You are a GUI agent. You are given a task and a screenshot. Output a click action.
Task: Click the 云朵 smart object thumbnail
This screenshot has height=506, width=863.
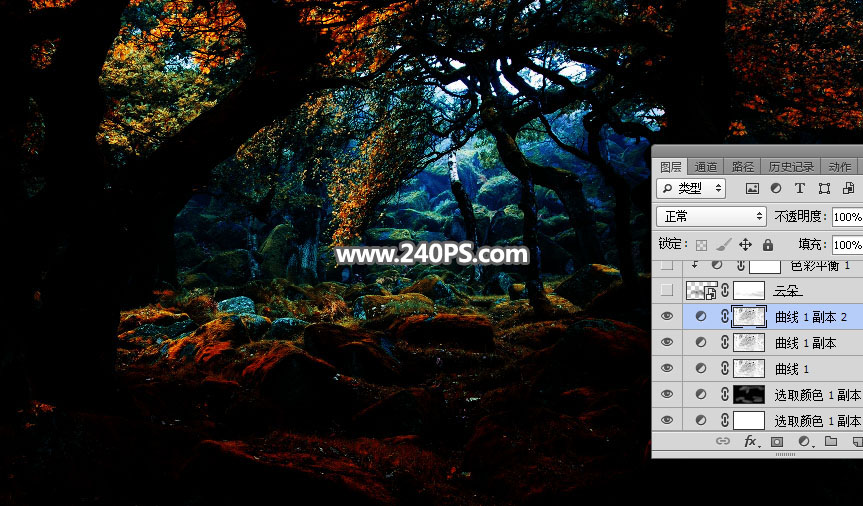[x=702, y=290]
